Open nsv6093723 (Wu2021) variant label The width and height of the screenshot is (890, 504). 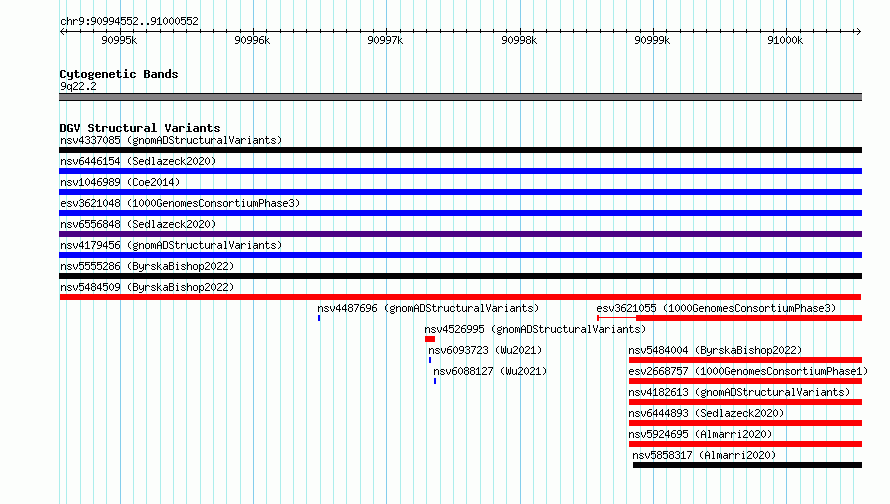coord(485,350)
